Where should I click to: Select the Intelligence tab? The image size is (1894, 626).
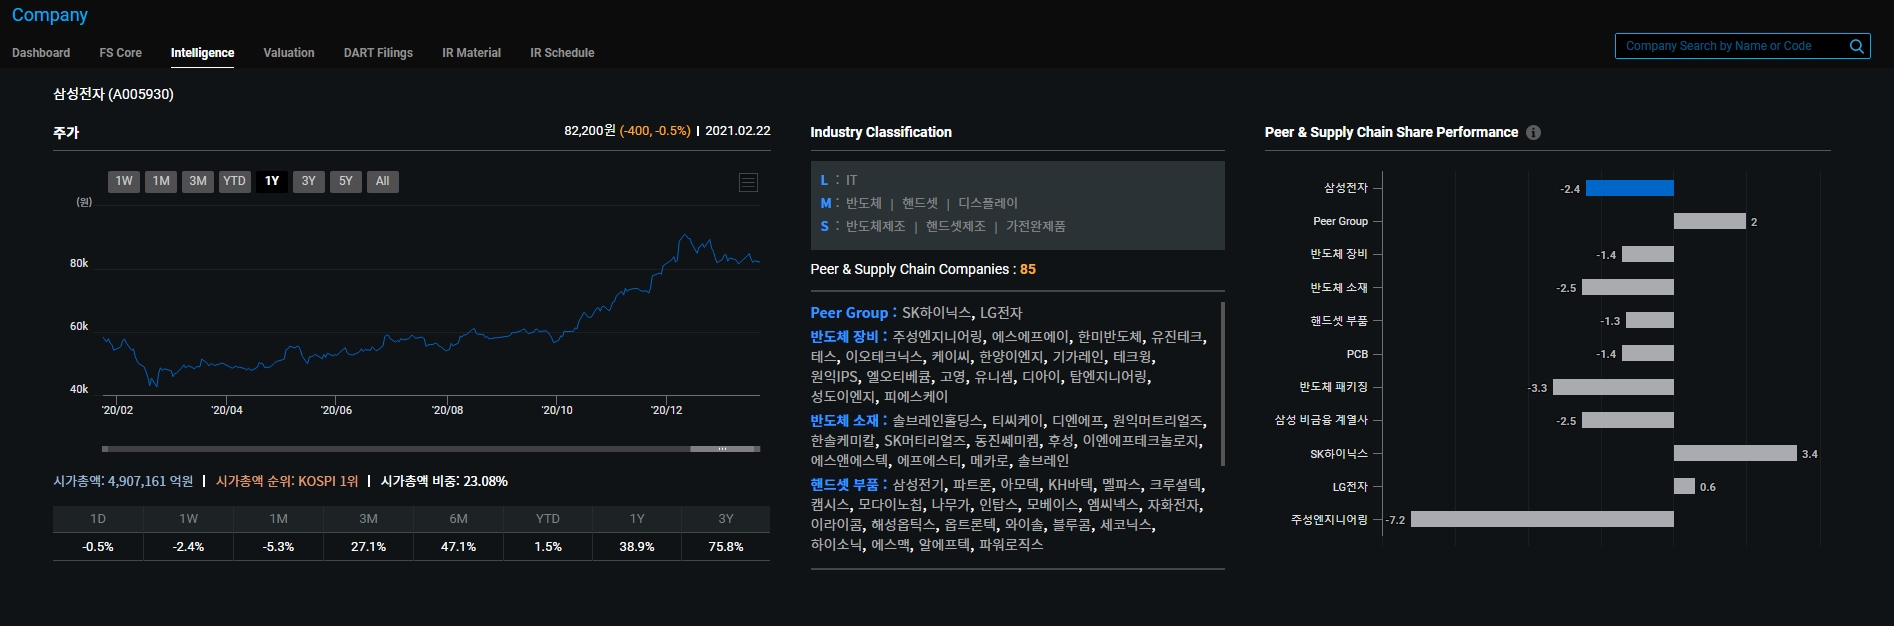(202, 53)
